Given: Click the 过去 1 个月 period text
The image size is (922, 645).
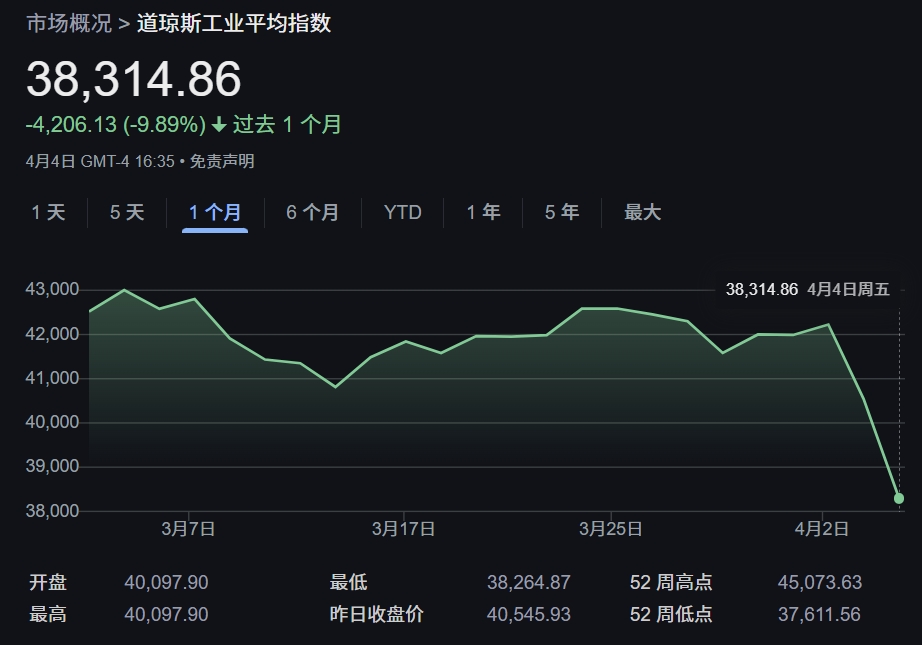Looking at the screenshot, I should [x=287, y=125].
